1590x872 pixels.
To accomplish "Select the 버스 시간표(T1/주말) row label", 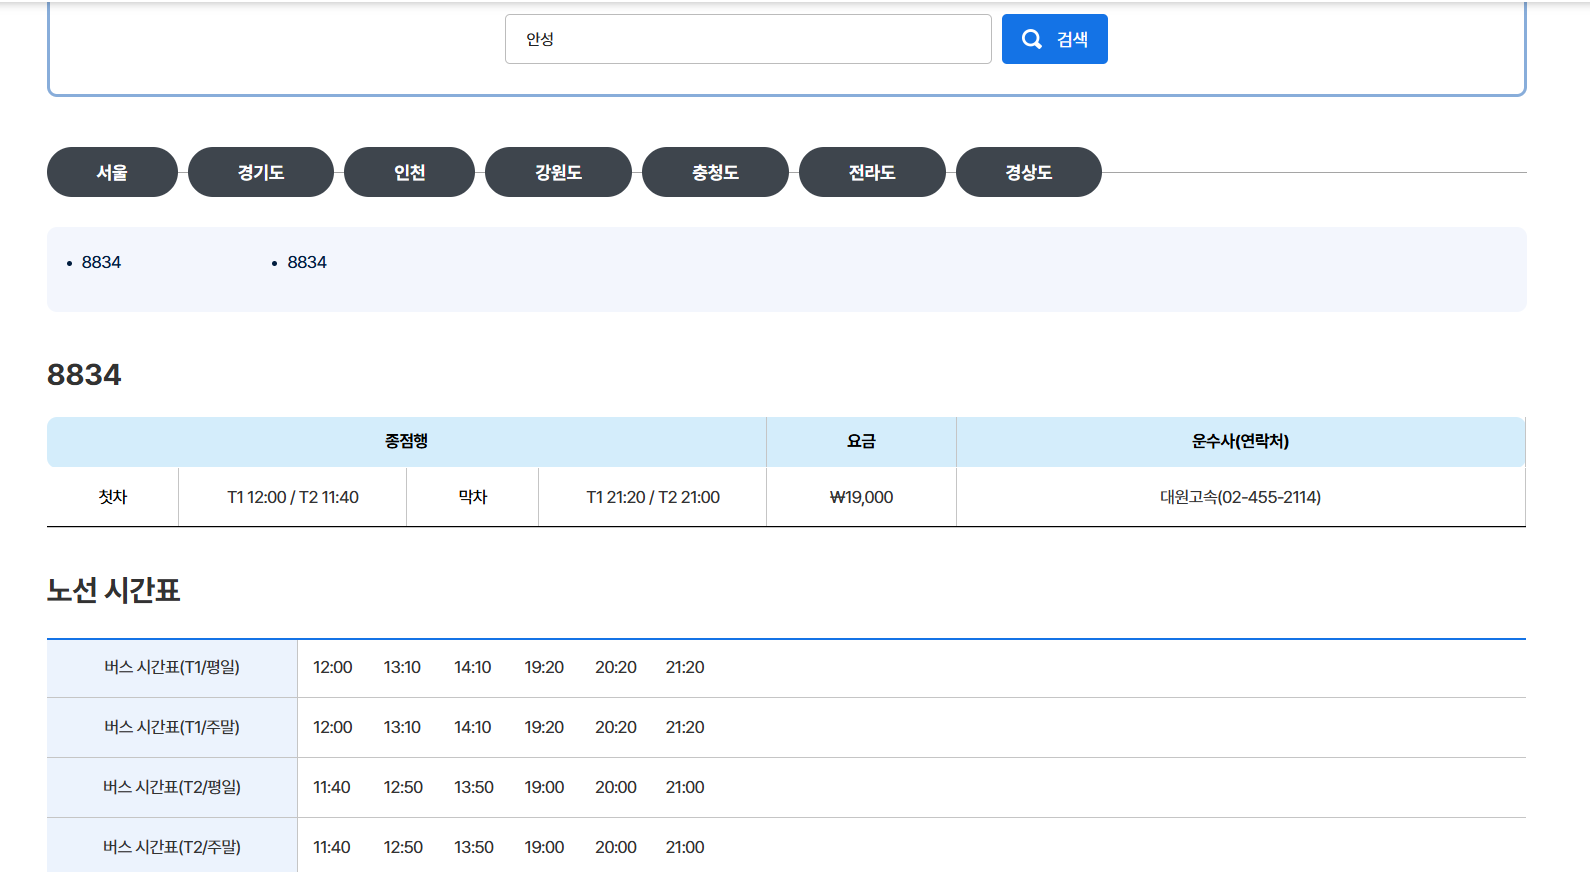I will tap(172, 727).
